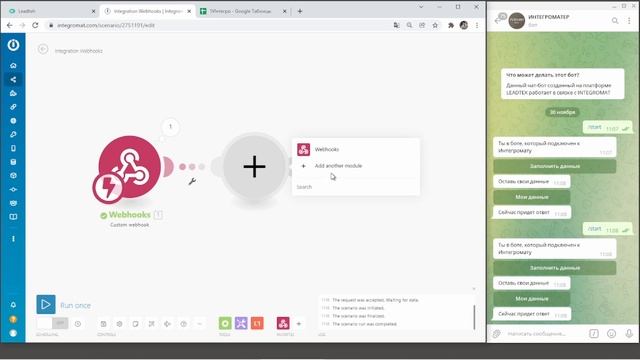This screenshot has width=640, height=360.
Task: Open a new browser tab
Action: (300, 11)
